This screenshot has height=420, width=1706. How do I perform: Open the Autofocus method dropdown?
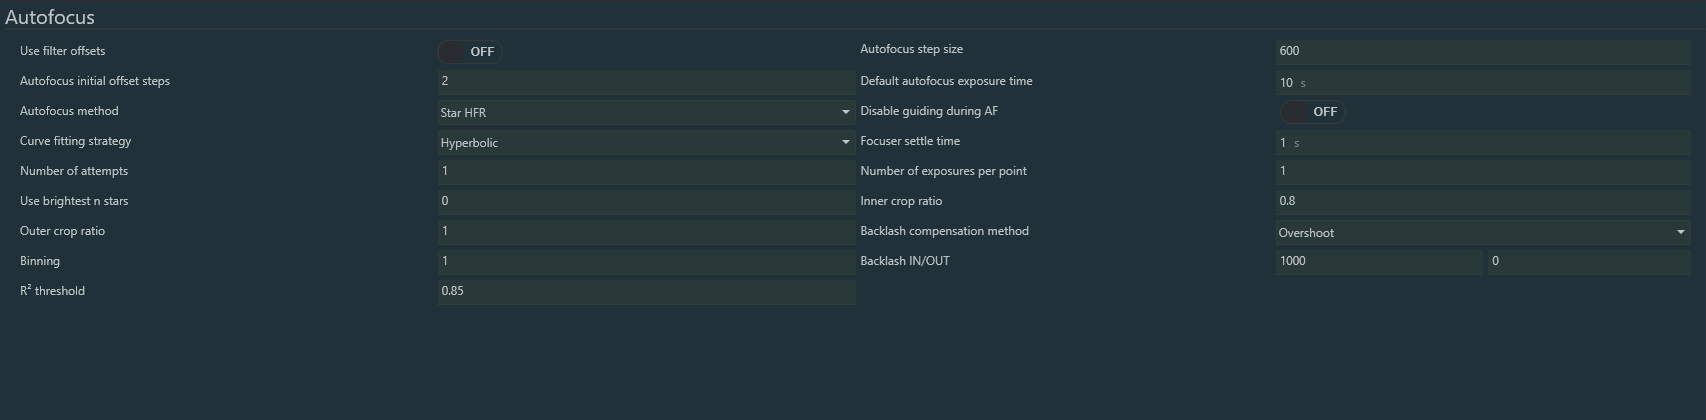645,113
